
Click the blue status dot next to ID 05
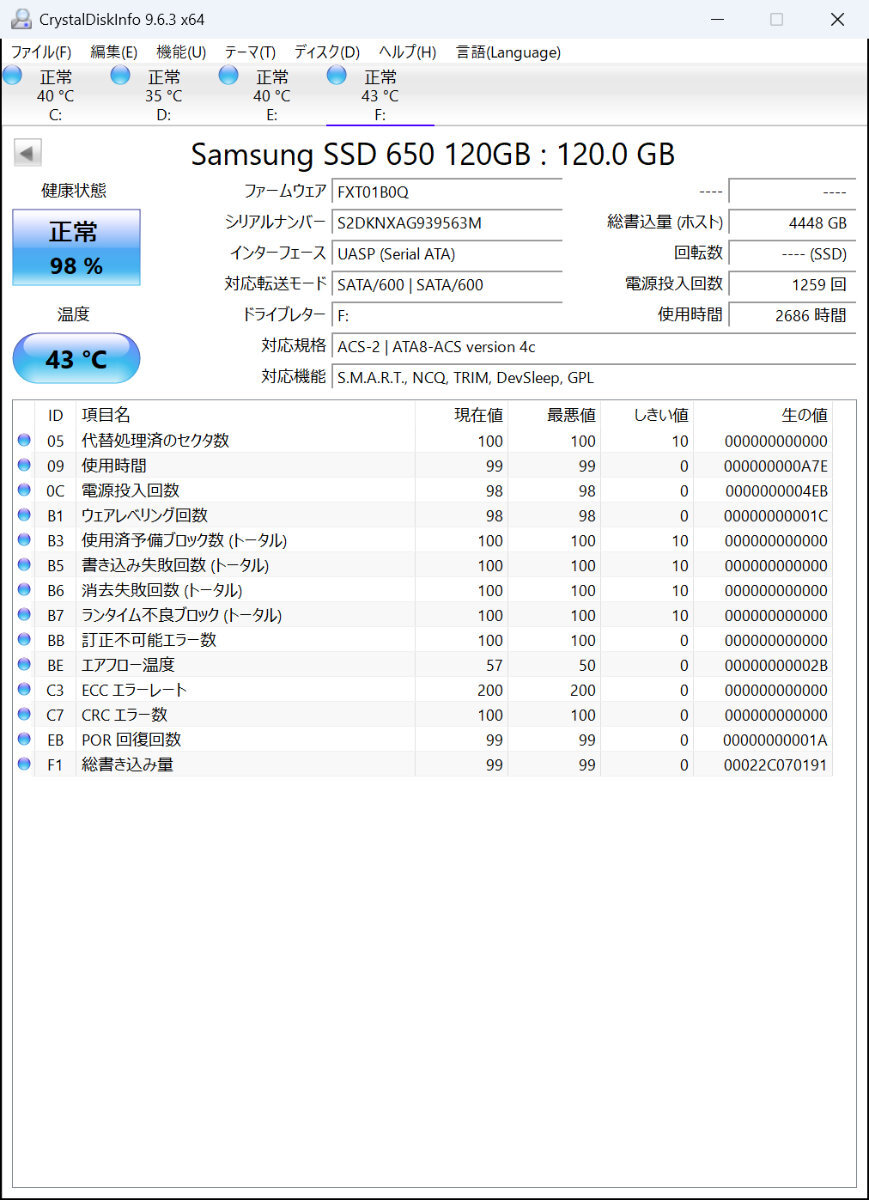23,440
